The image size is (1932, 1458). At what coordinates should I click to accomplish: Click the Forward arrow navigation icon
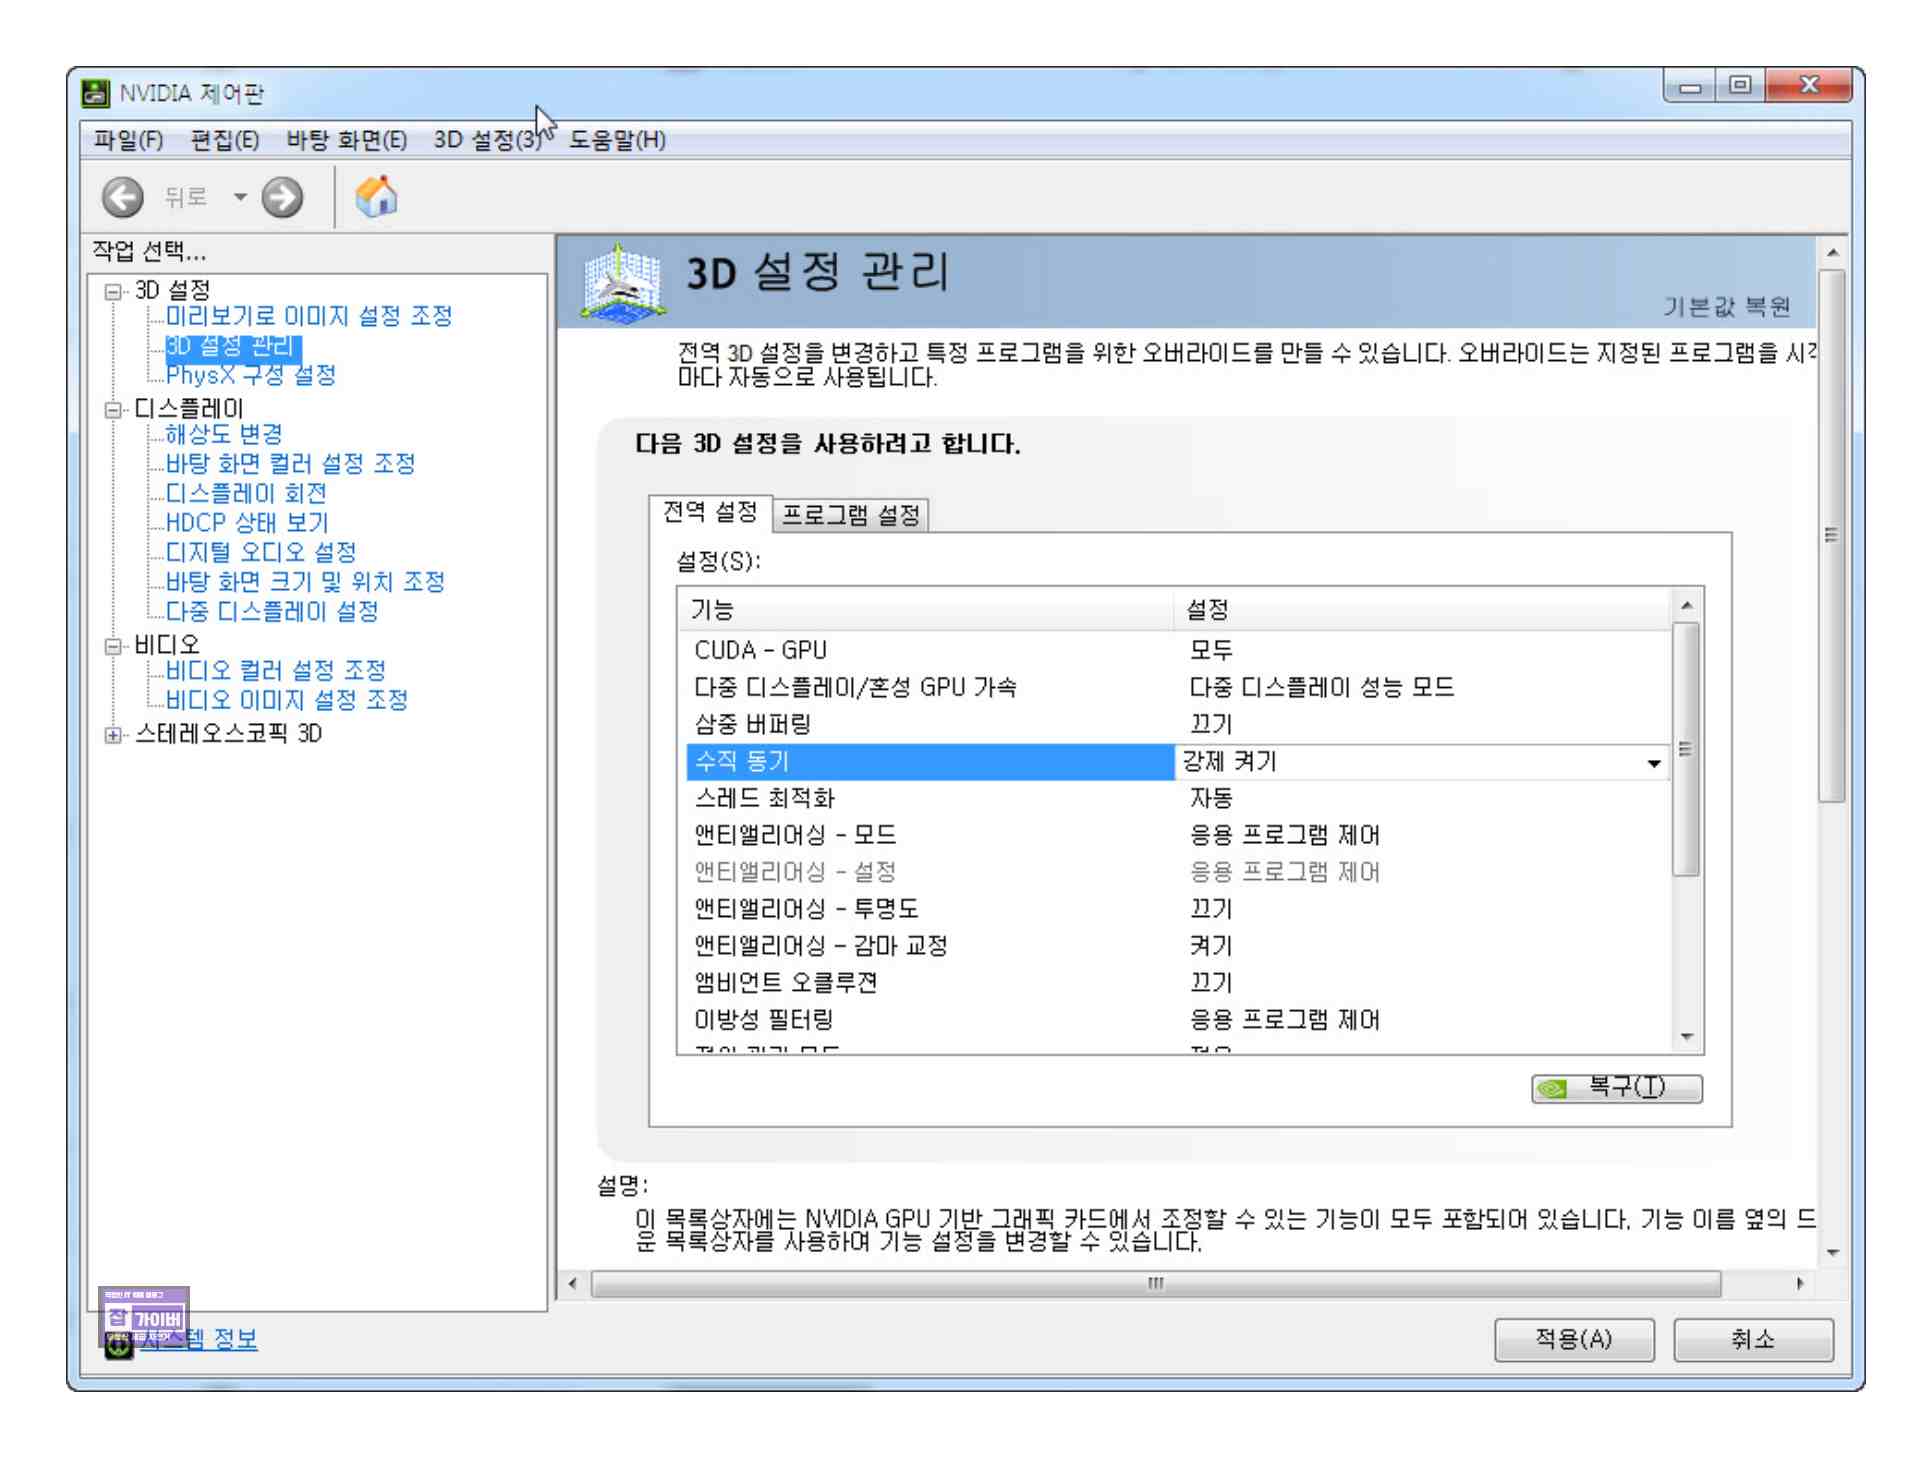pyautogui.click(x=283, y=198)
